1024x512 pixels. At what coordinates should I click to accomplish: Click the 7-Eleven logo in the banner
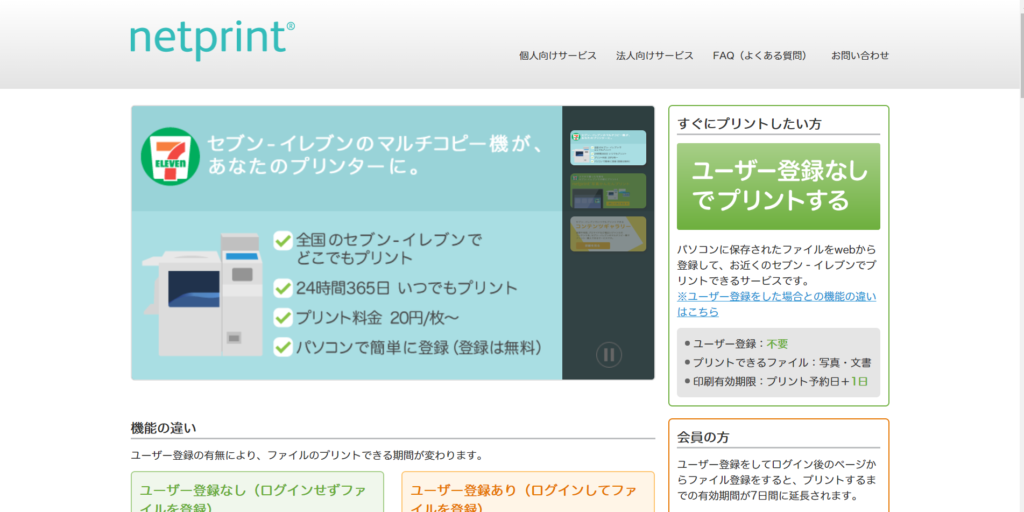(x=169, y=156)
